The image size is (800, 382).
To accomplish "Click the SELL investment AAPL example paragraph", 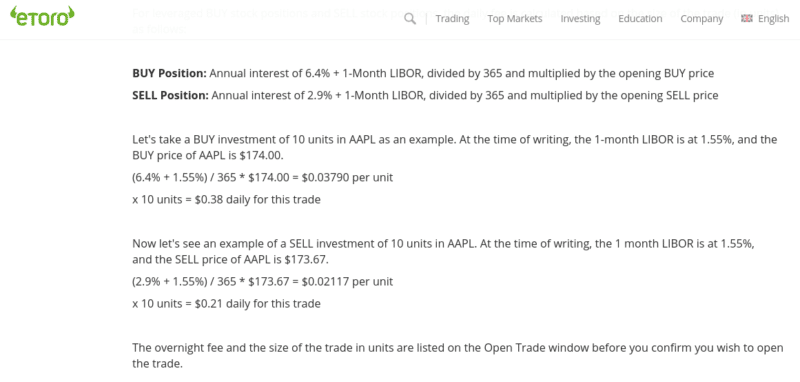I will tap(443, 251).
